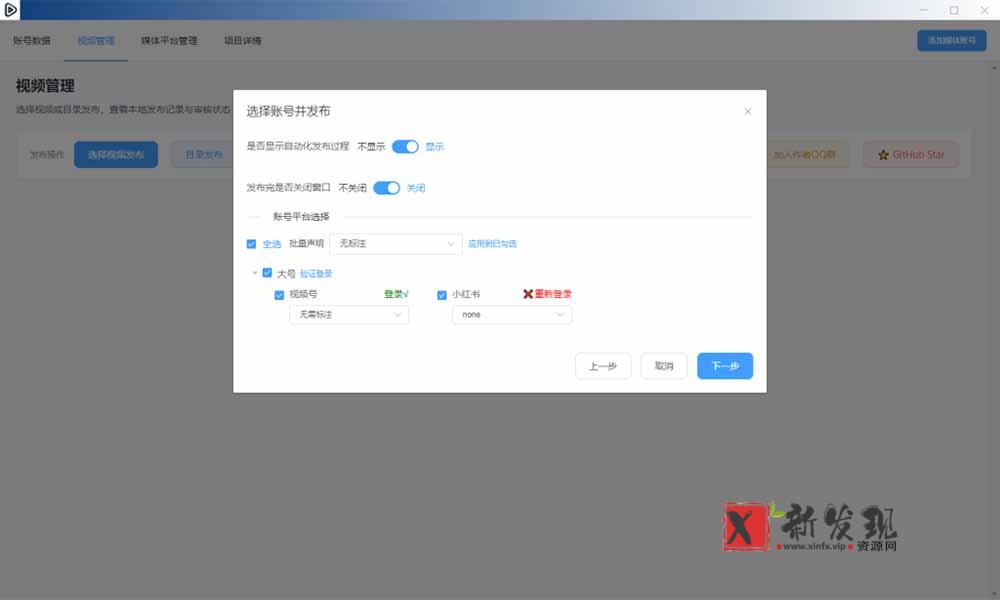This screenshot has height=600, width=1000.
Task: Click the red 重新登录 link for 小红书
Action: pyautogui.click(x=553, y=294)
